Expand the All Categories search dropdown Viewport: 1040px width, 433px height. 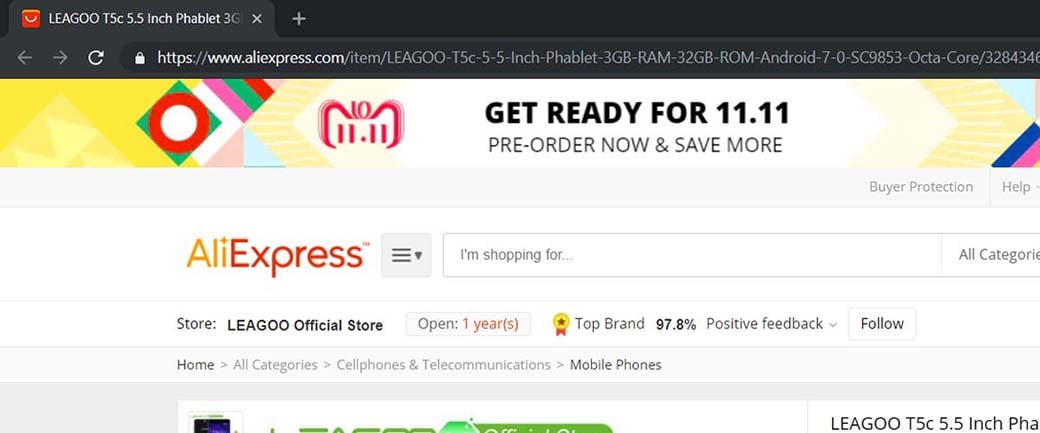coord(991,255)
